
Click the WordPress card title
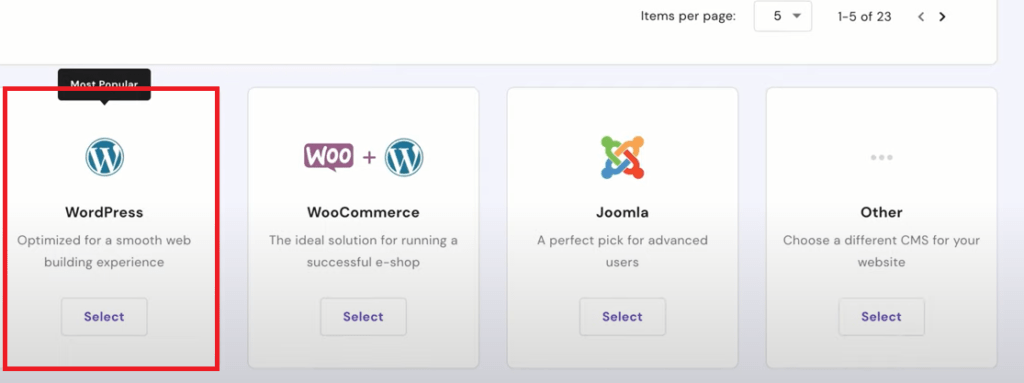(104, 212)
